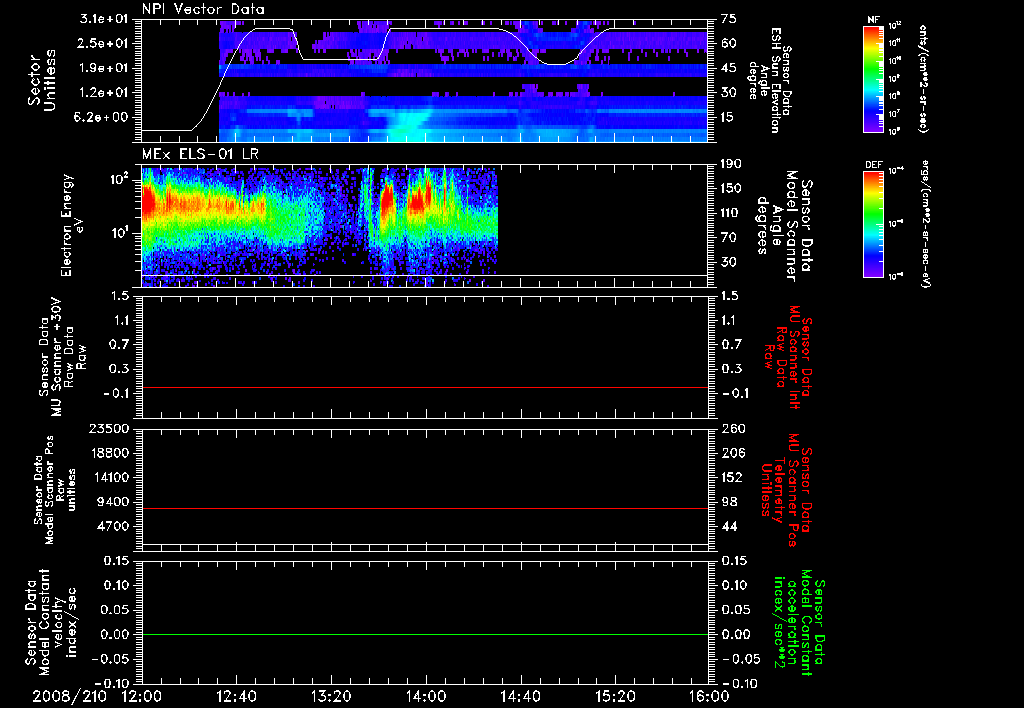
Task: Click the 9400 scanner position tick value
Action: 114,502
